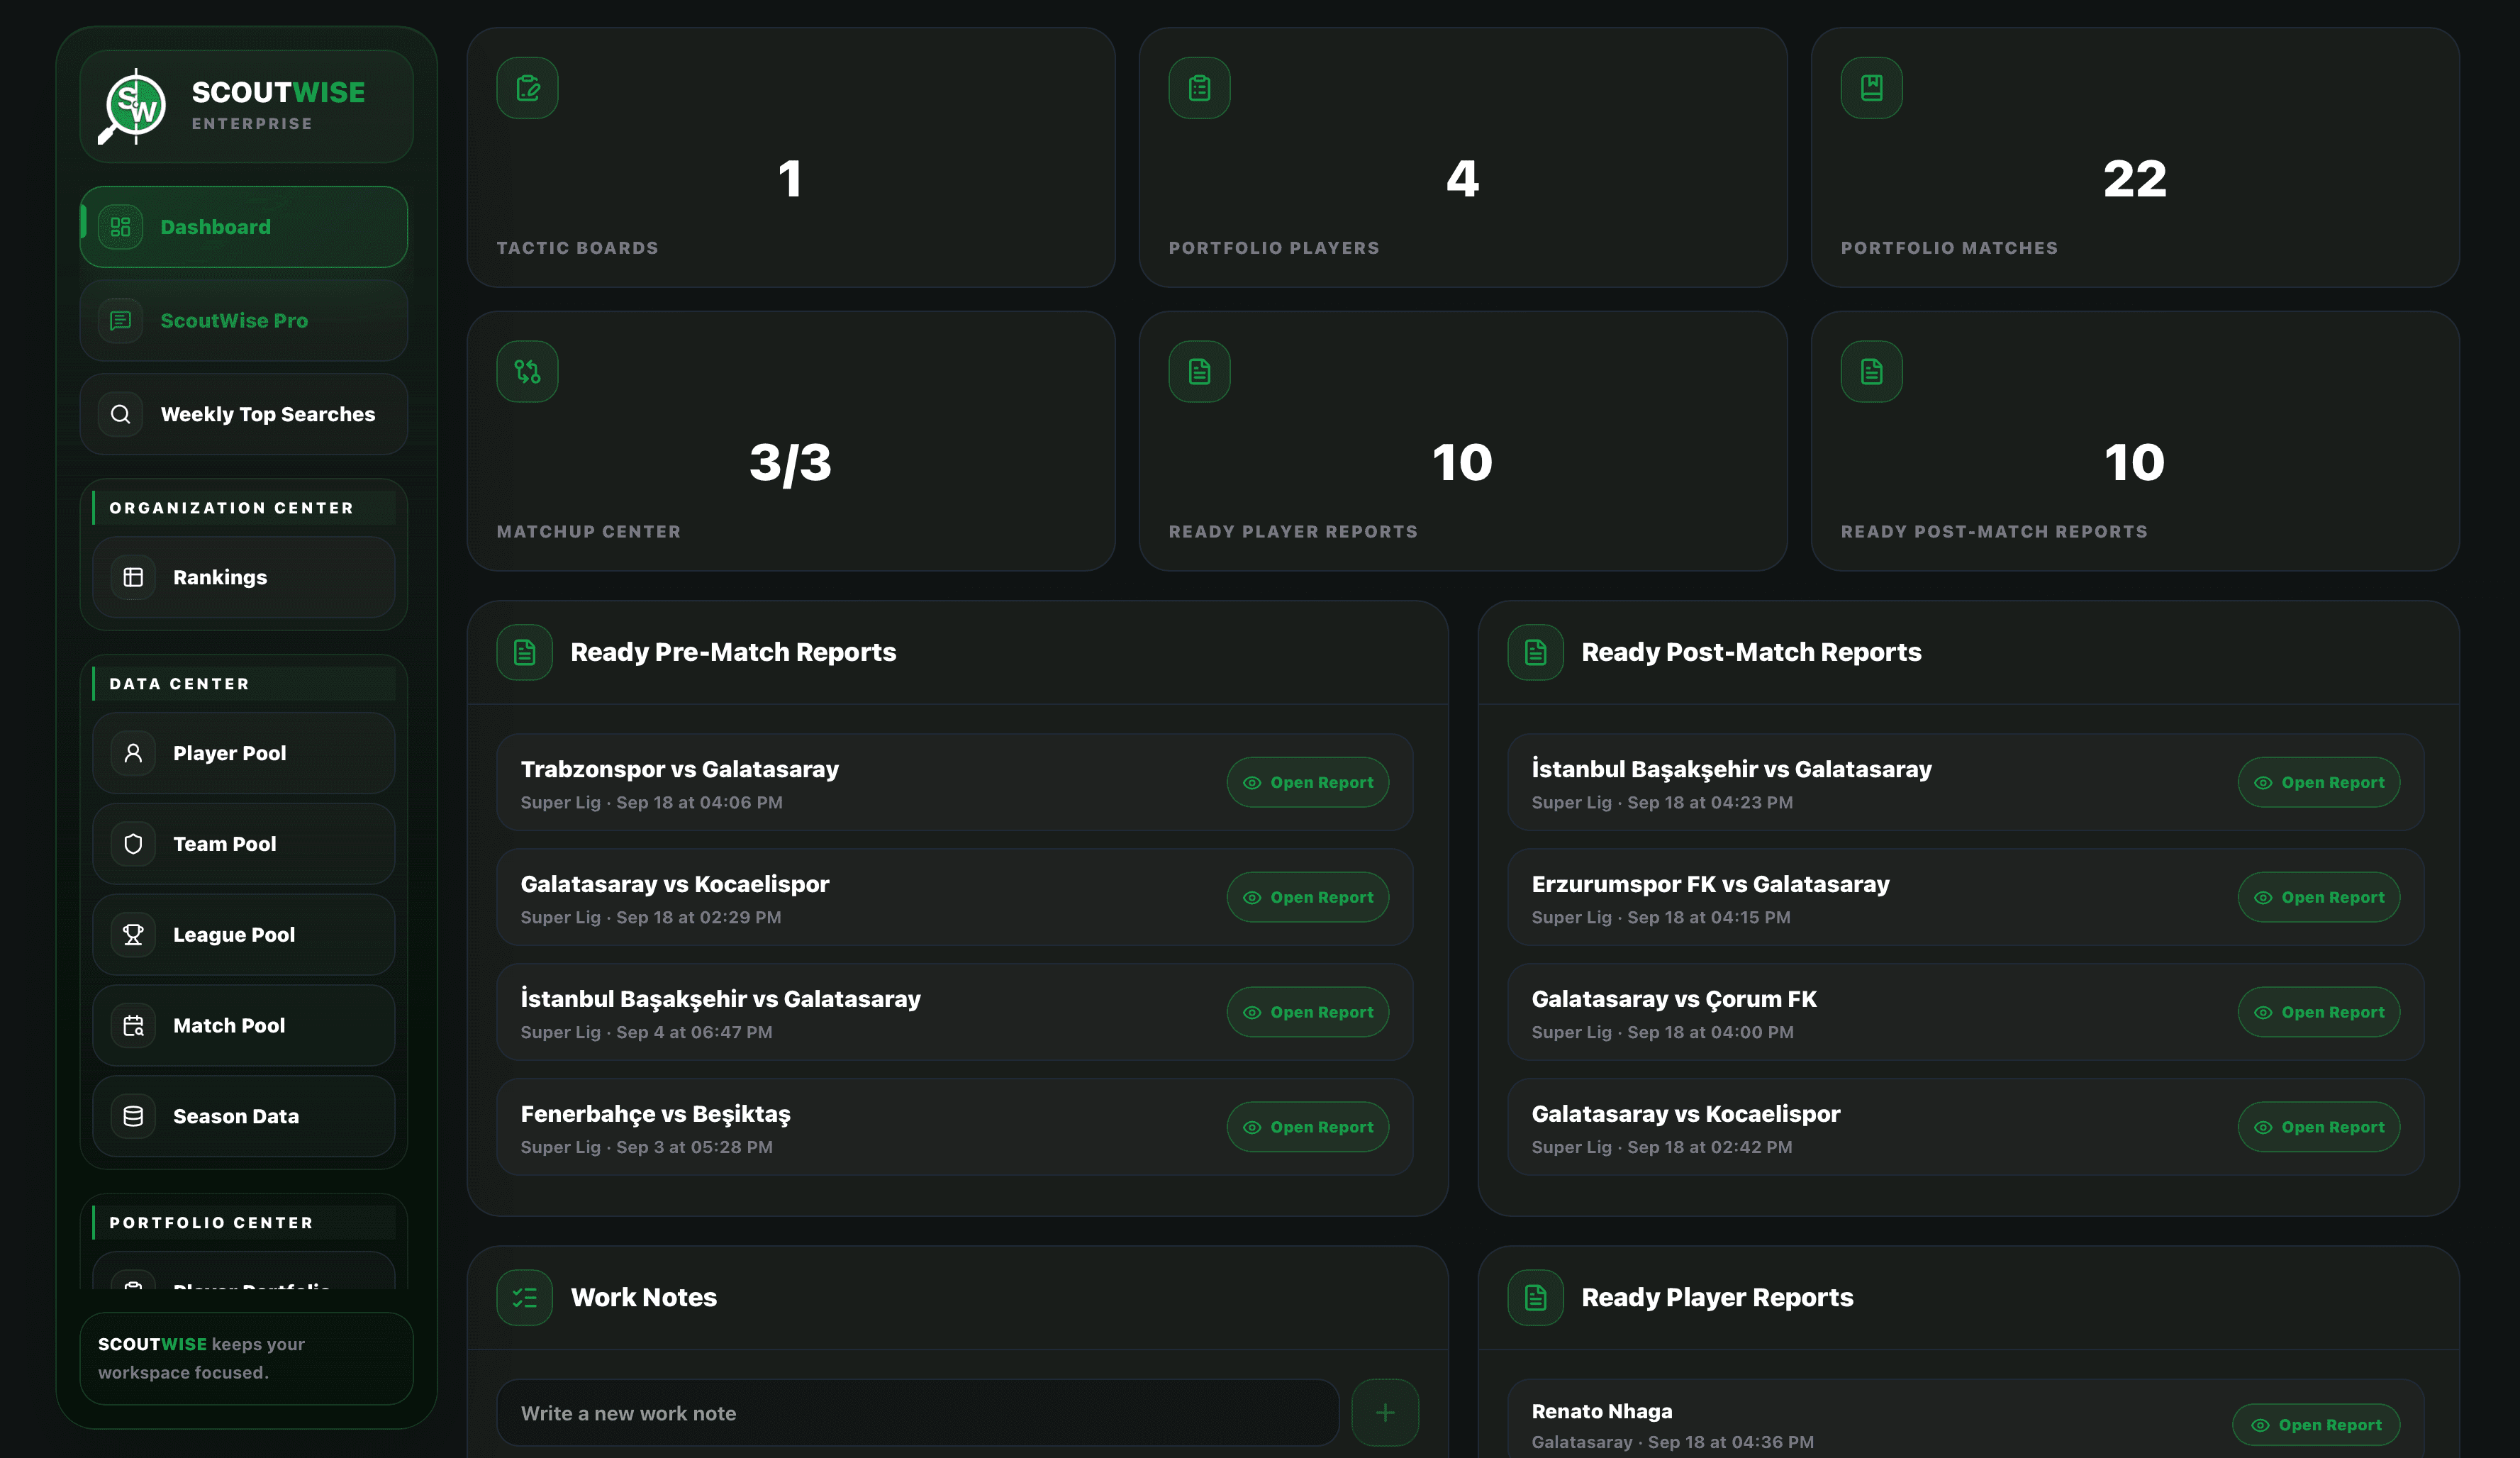Click the Tactic Boards clipboard-pen icon
The width and height of the screenshot is (2520, 1458).
pos(528,88)
